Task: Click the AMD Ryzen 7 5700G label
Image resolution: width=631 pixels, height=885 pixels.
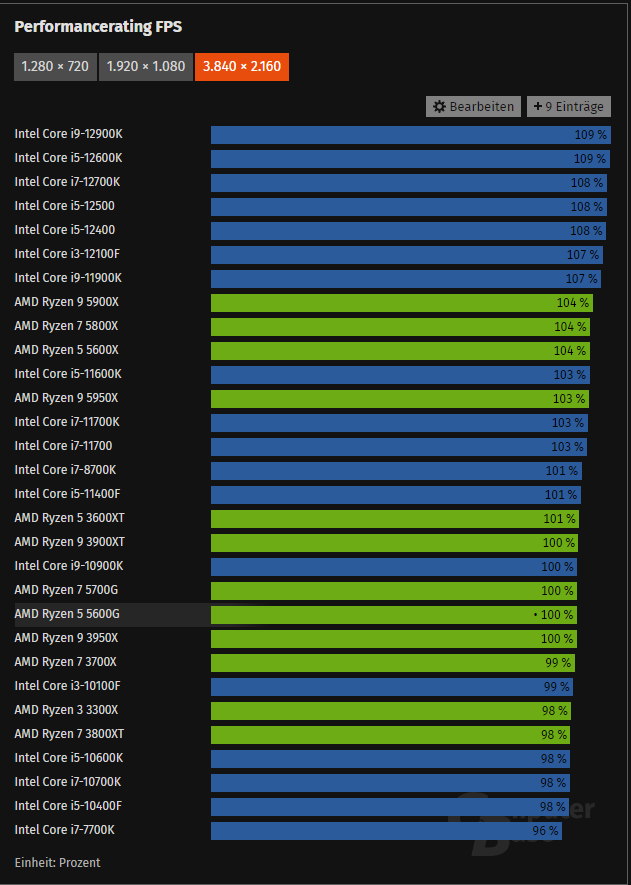Action: click(x=66, y=590)
